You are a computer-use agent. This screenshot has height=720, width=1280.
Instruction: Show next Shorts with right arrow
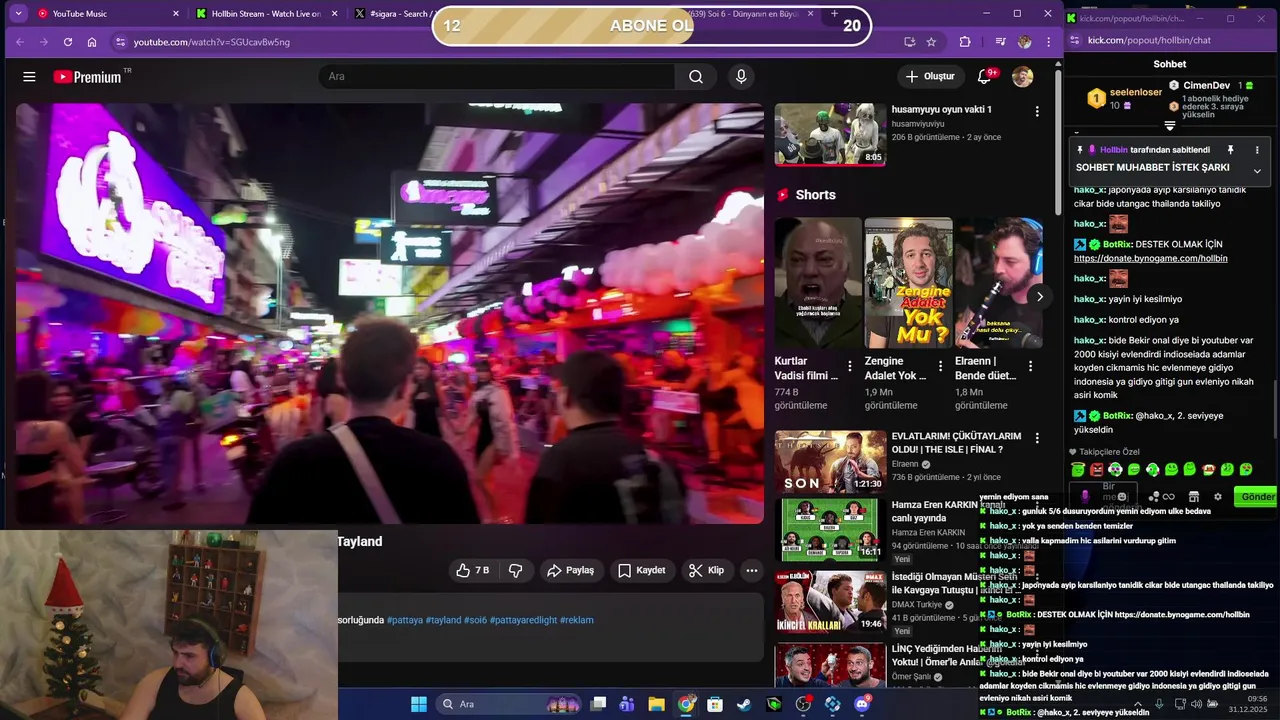(1040, 297)
